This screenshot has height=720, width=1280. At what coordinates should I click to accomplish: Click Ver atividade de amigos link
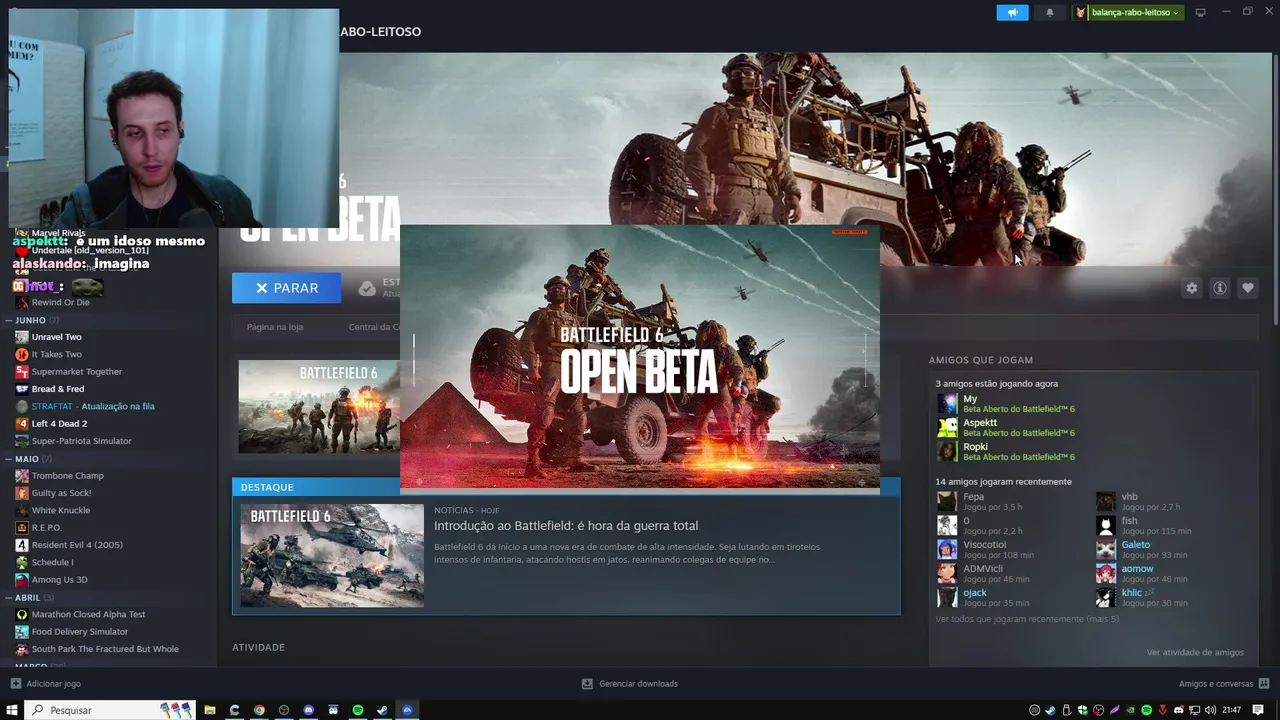coord(1195,653)
